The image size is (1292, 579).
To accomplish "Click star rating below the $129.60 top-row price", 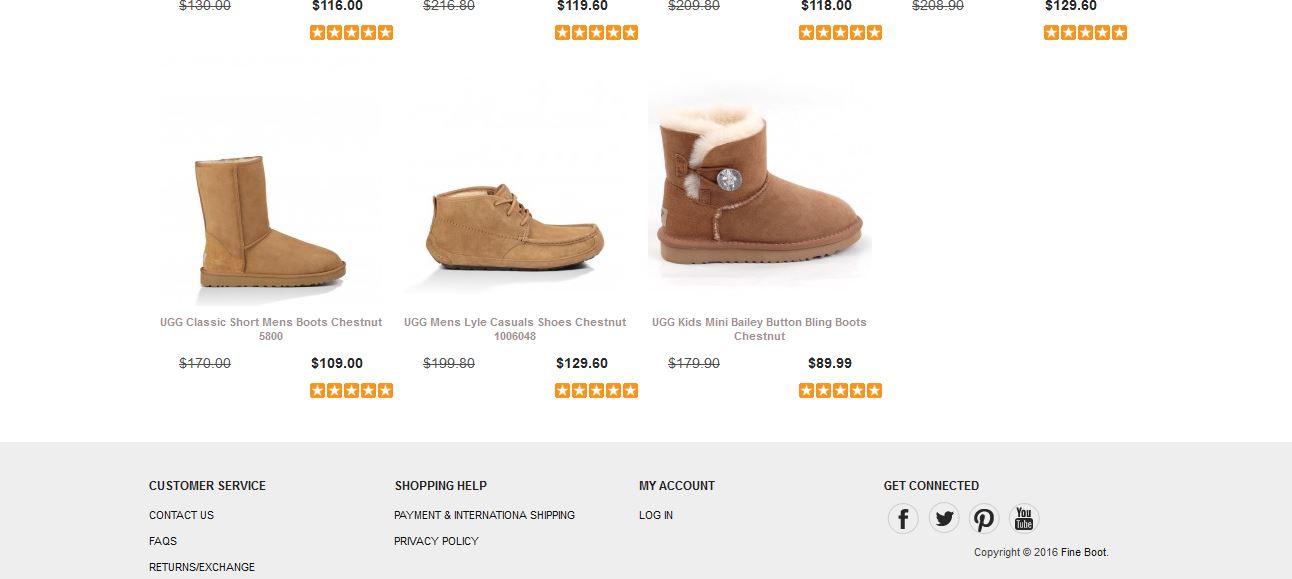I will (1085, 32).
